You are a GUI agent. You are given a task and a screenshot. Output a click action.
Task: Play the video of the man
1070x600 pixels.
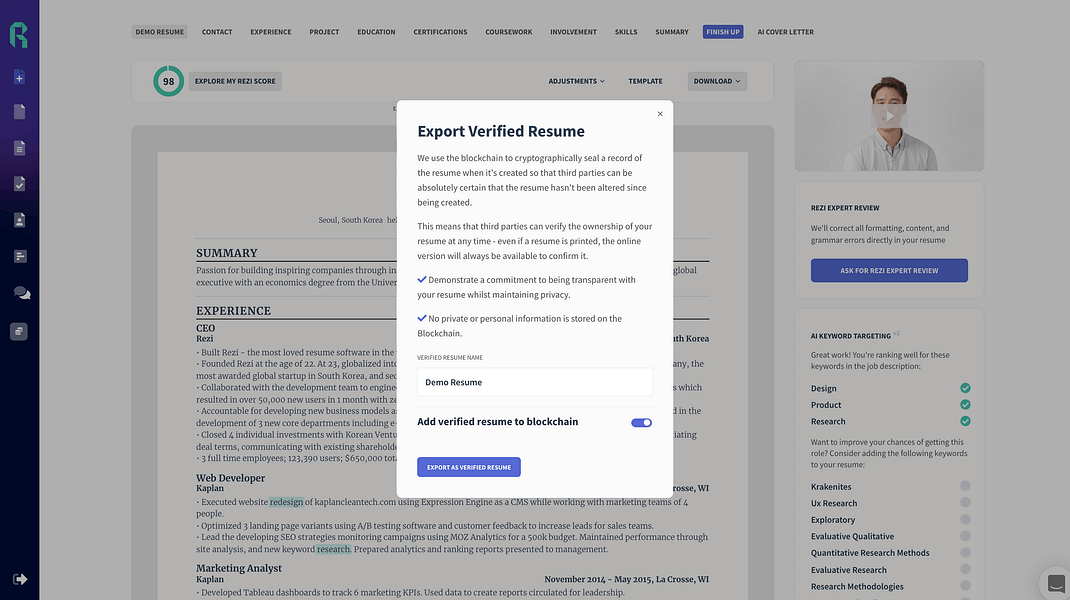pyautogui.click(x=888, y=116)
